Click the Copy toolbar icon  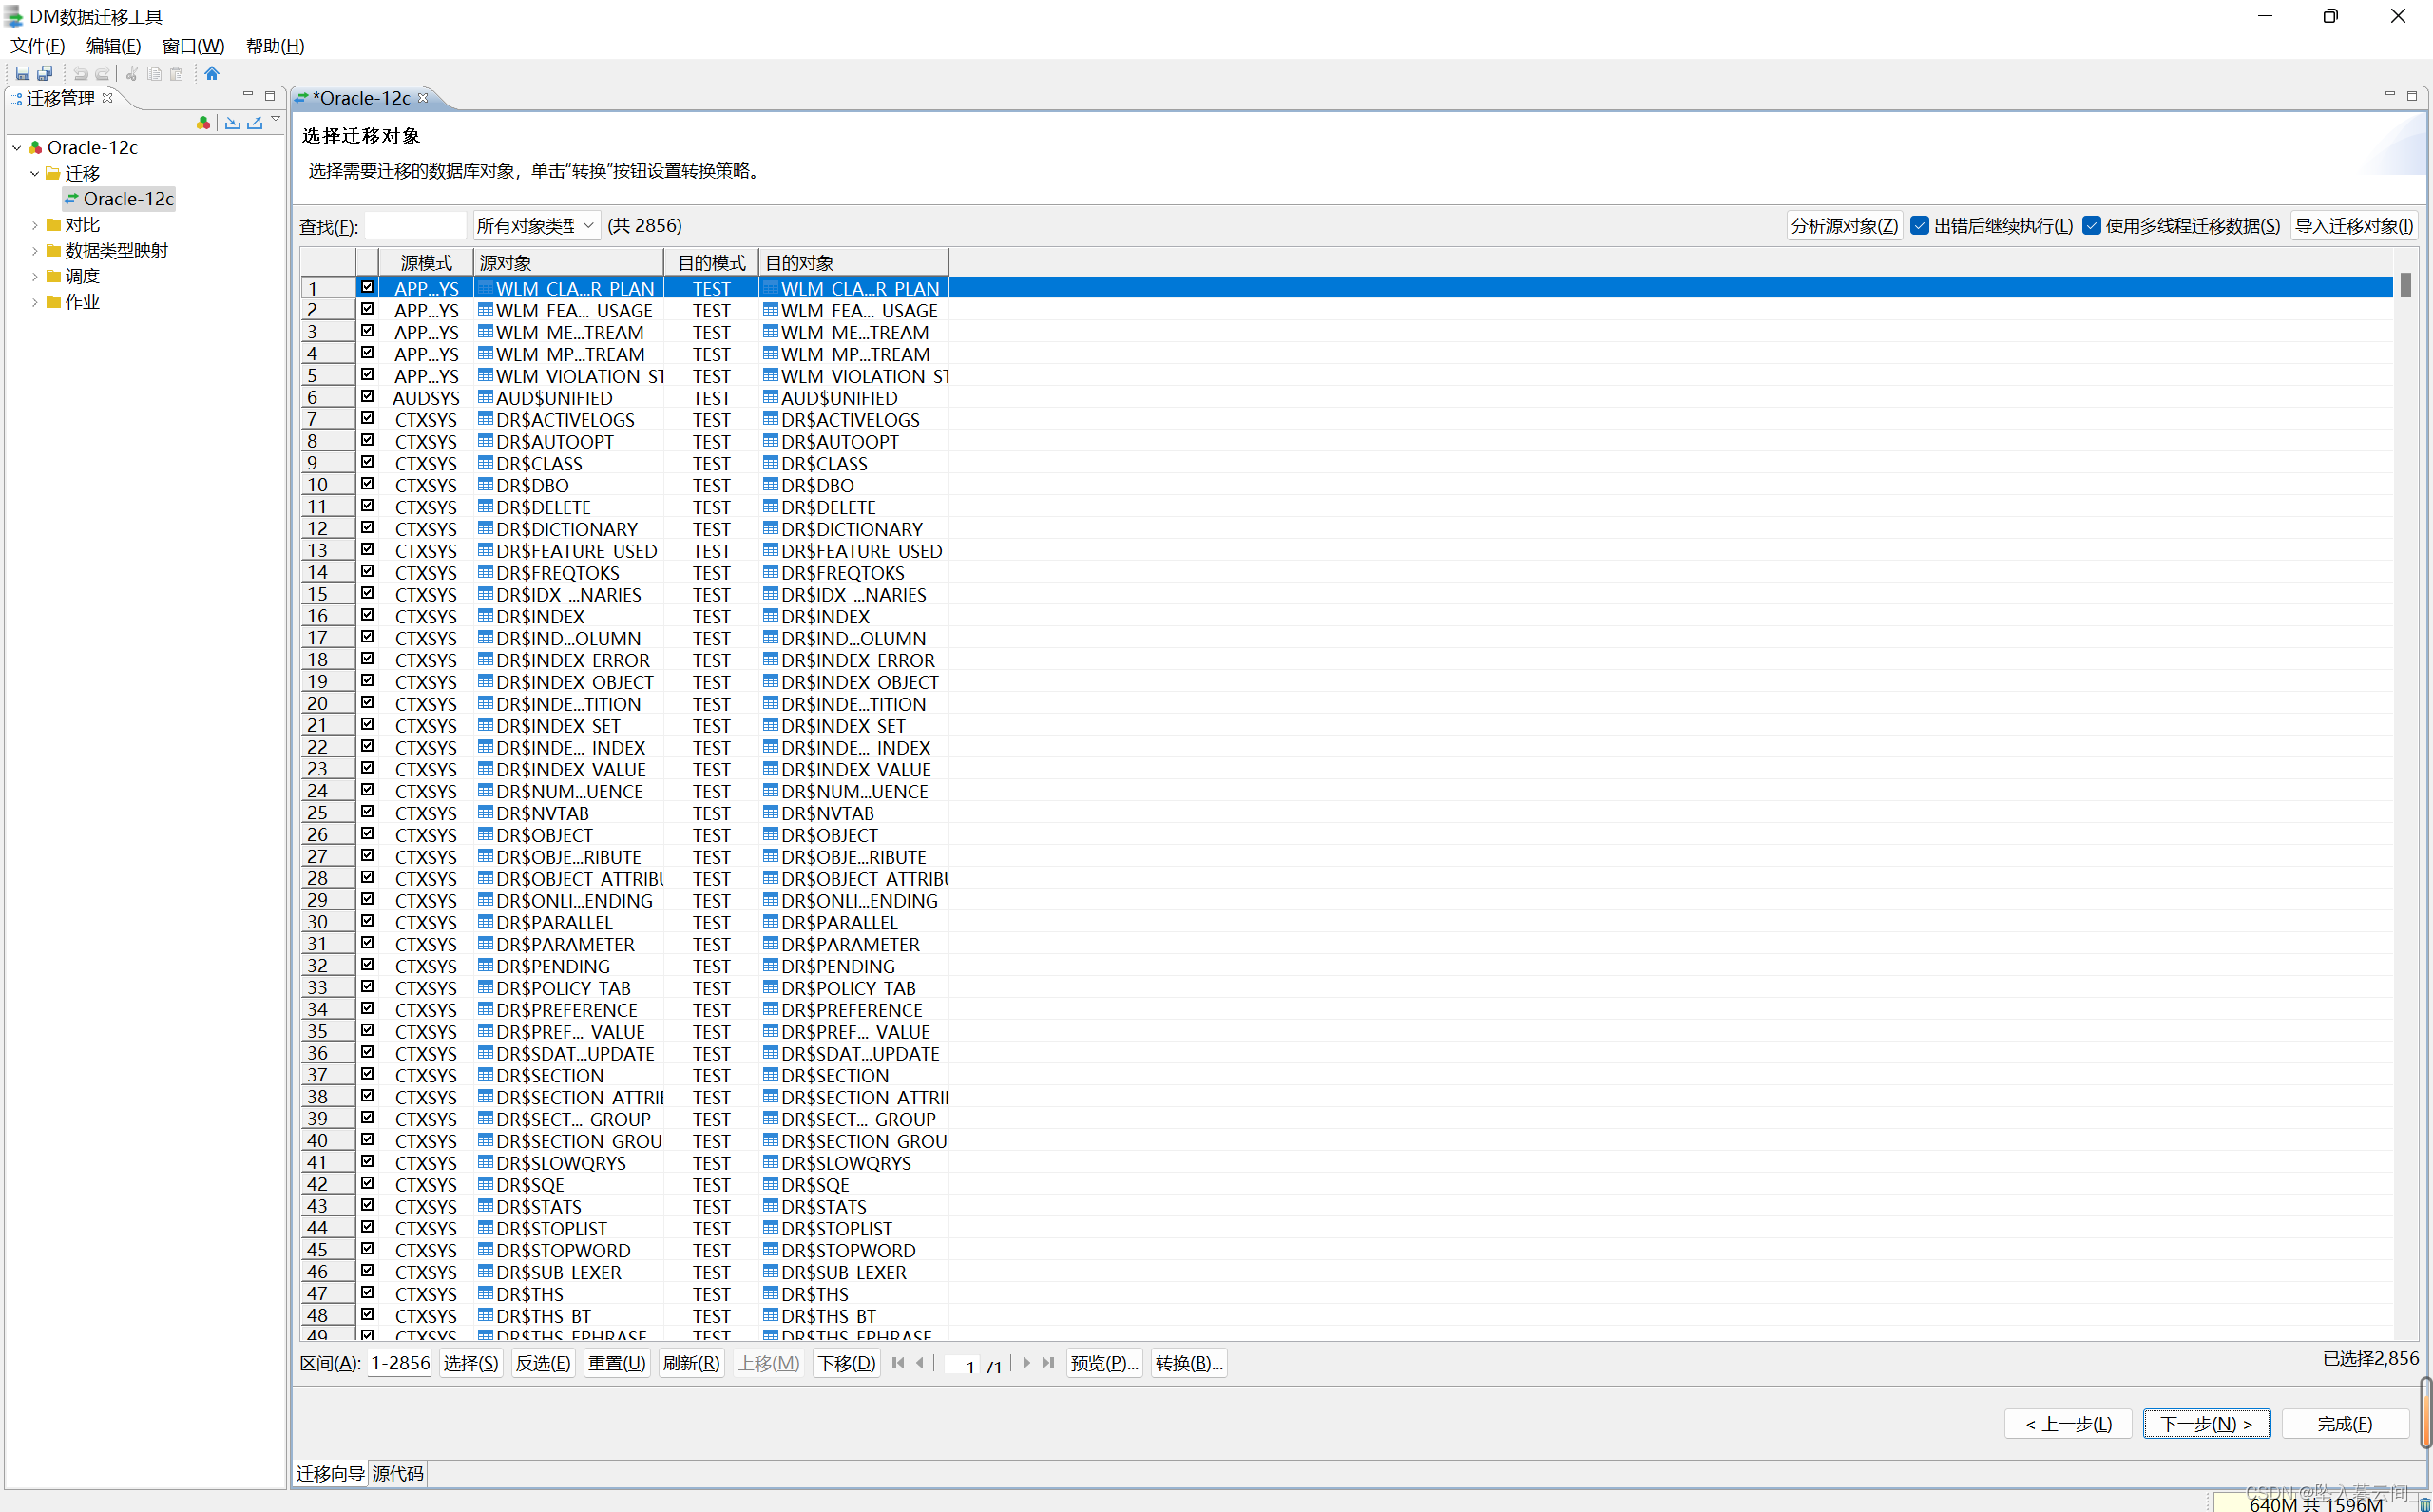[154, 73]
